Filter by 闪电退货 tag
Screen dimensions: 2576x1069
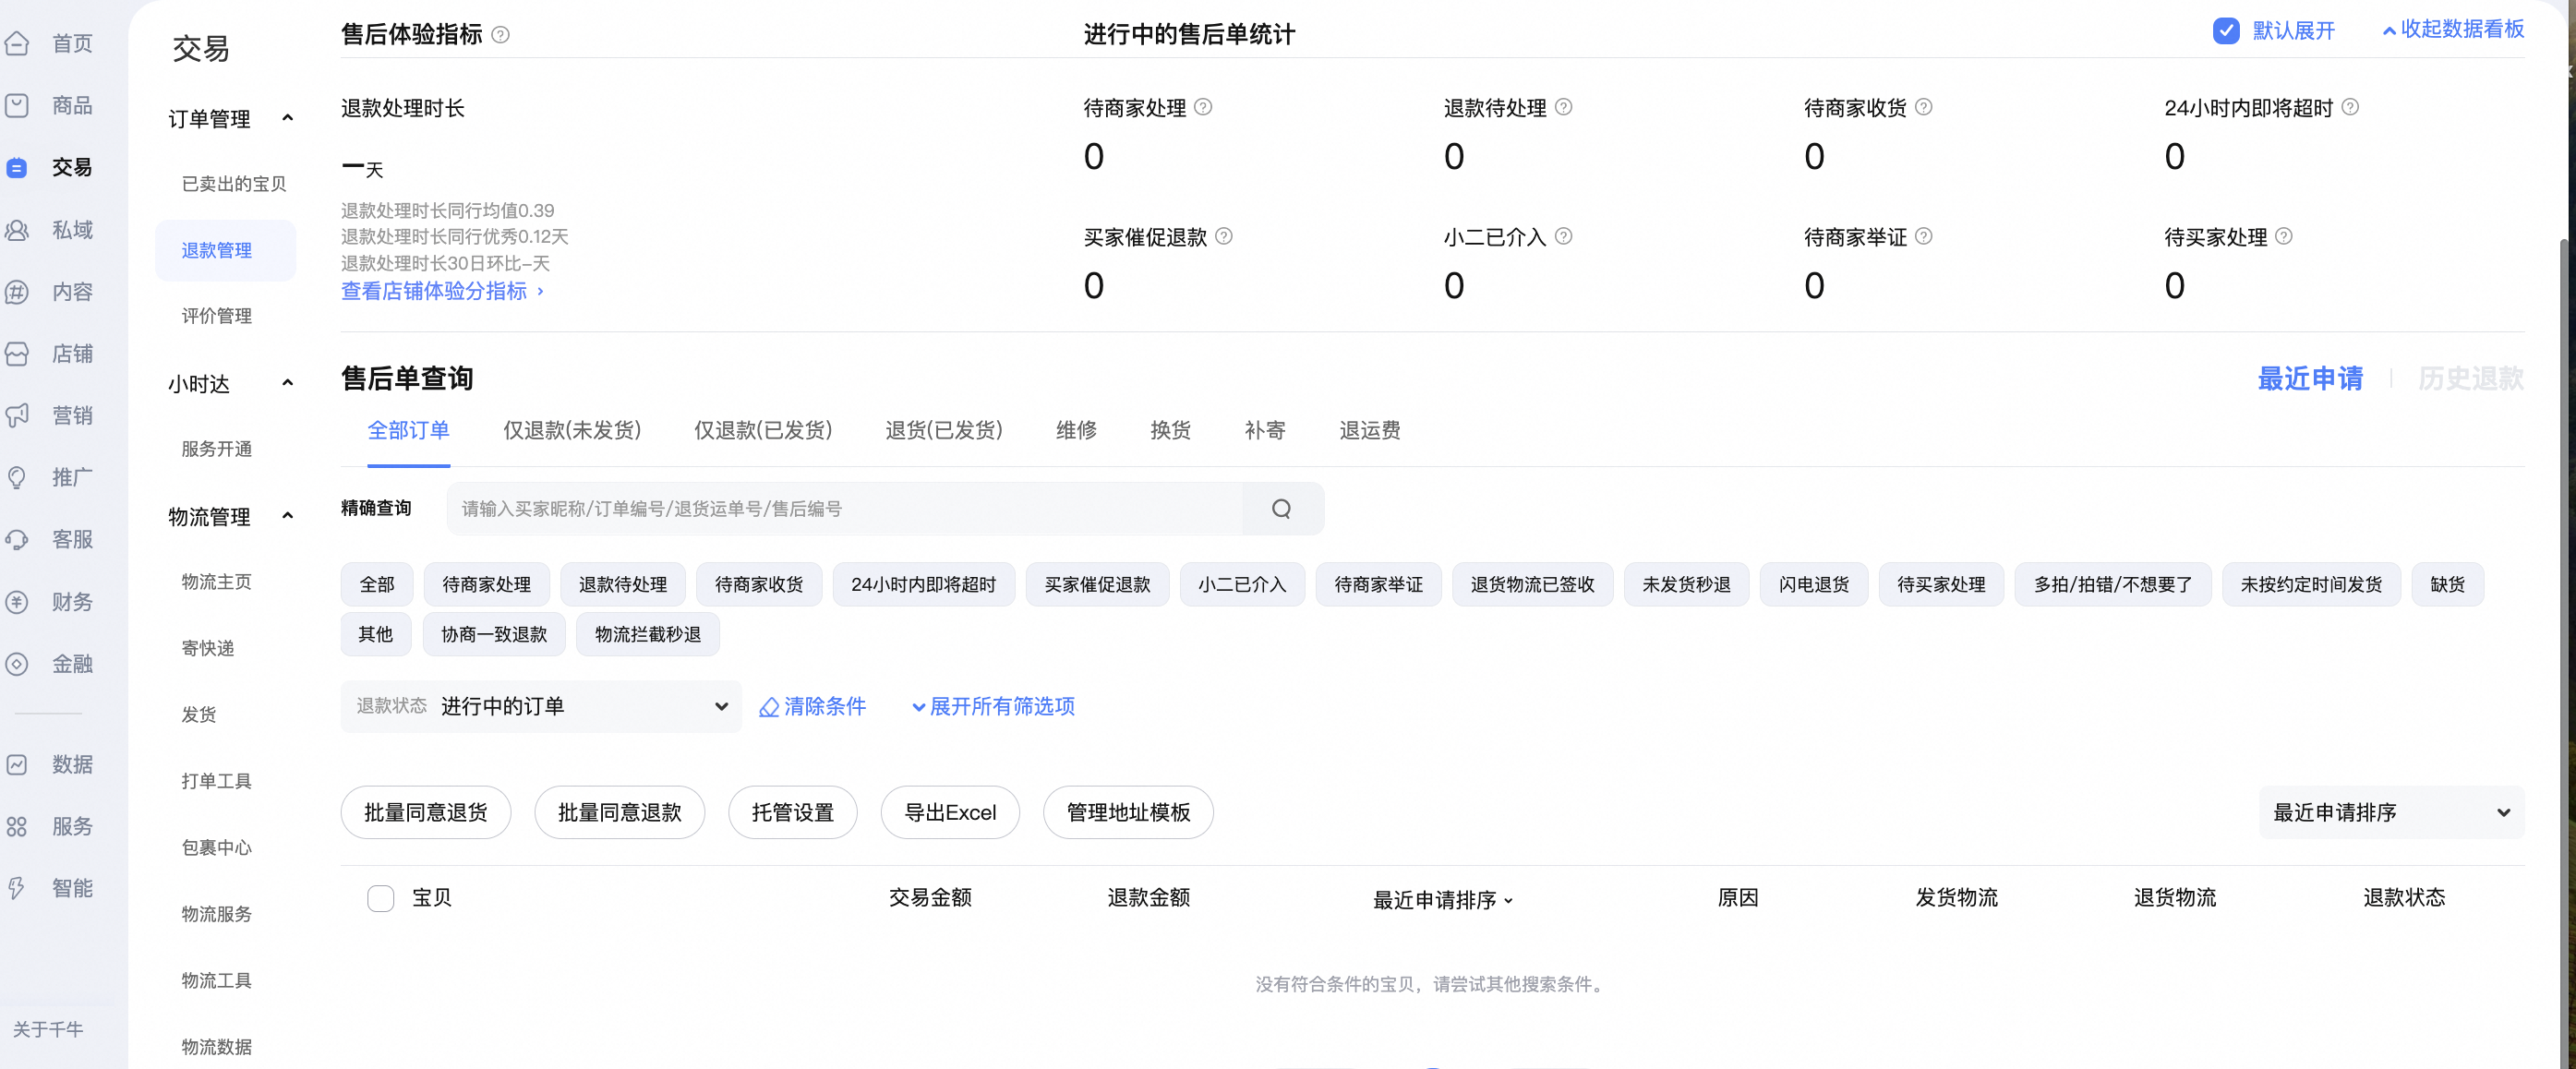click(1814, 584)
